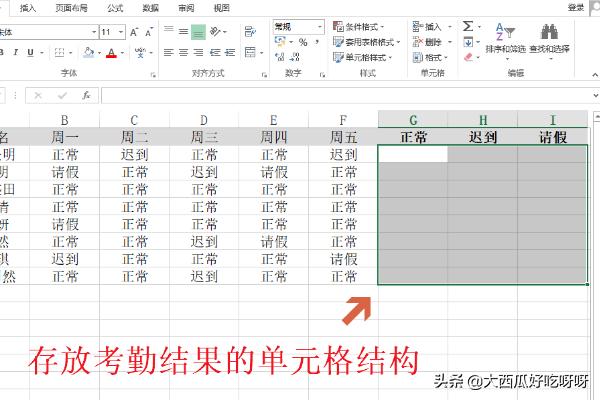
Task: Click the 登录 sign-in link
Action: point(575,7)
